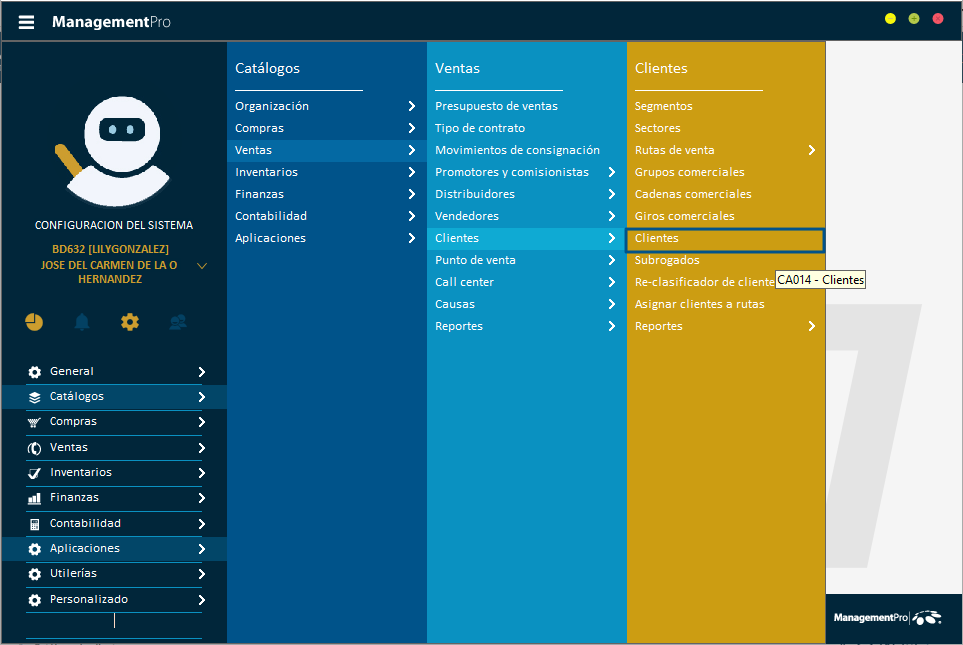The height and width of the screenshot is (645, 963).
Task: Open Inventarios in the Catálogos panel
Action: tap(327, 173)
